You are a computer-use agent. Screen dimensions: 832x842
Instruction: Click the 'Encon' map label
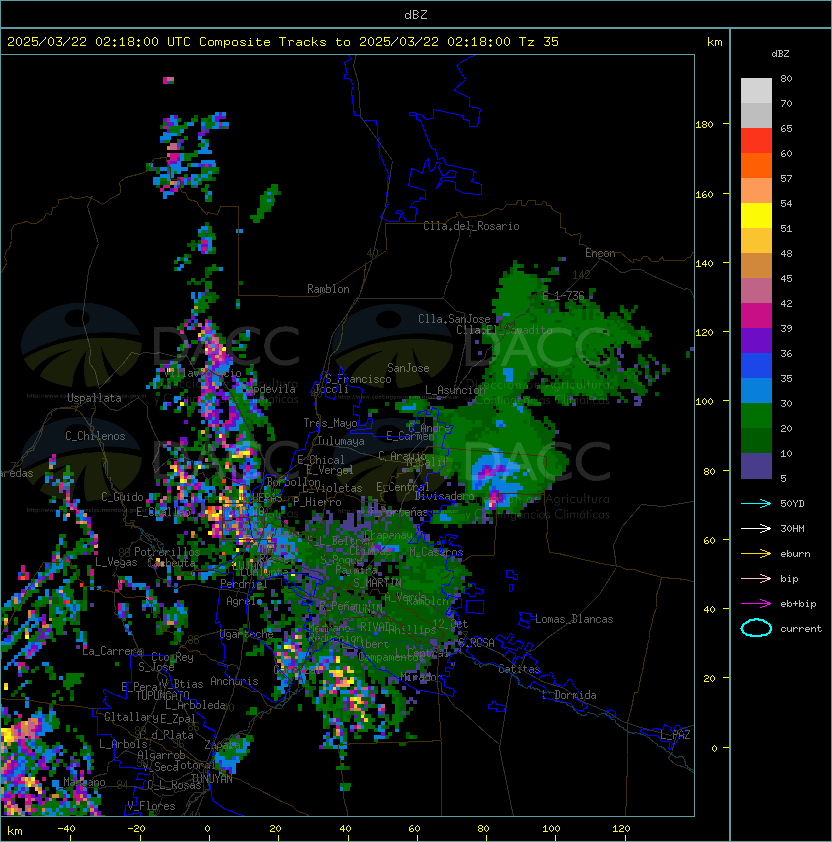tap(600, 253)
